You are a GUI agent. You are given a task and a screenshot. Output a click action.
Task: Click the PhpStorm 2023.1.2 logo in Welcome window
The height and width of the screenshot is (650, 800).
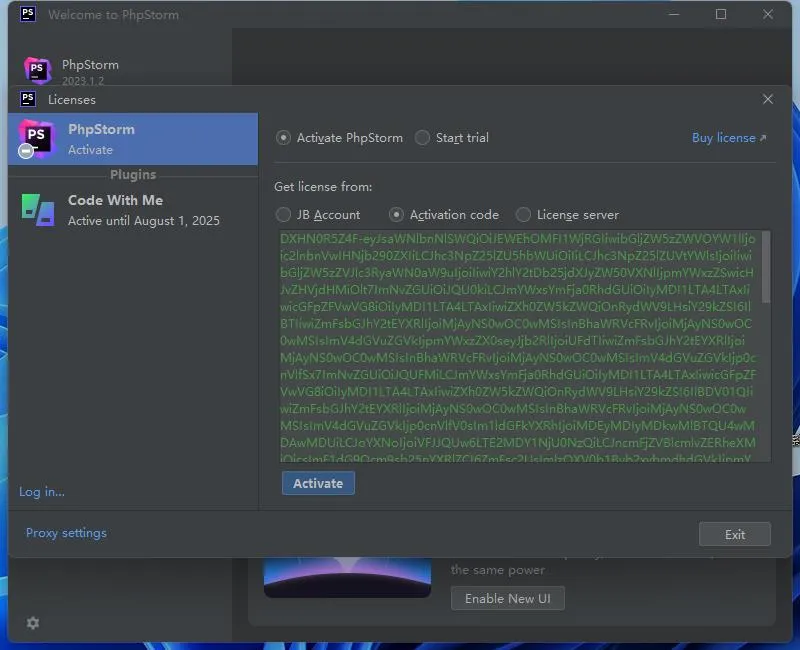[x=37, y=70]
